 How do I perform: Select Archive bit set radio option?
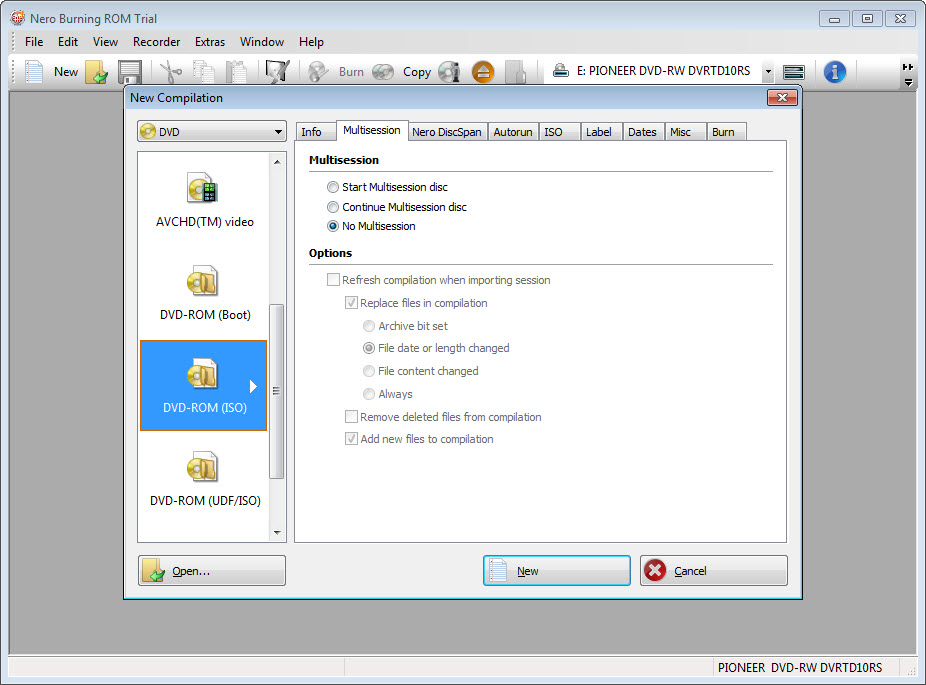(x=369, y=326)
